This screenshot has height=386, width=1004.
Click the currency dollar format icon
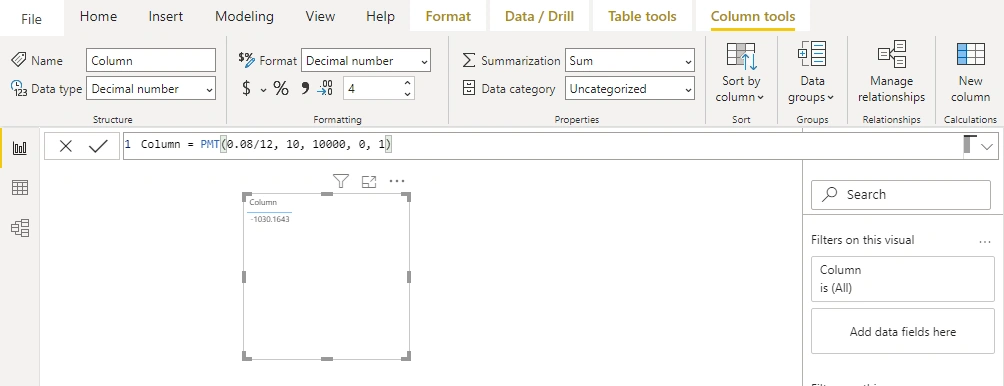(x=247, y=88)
